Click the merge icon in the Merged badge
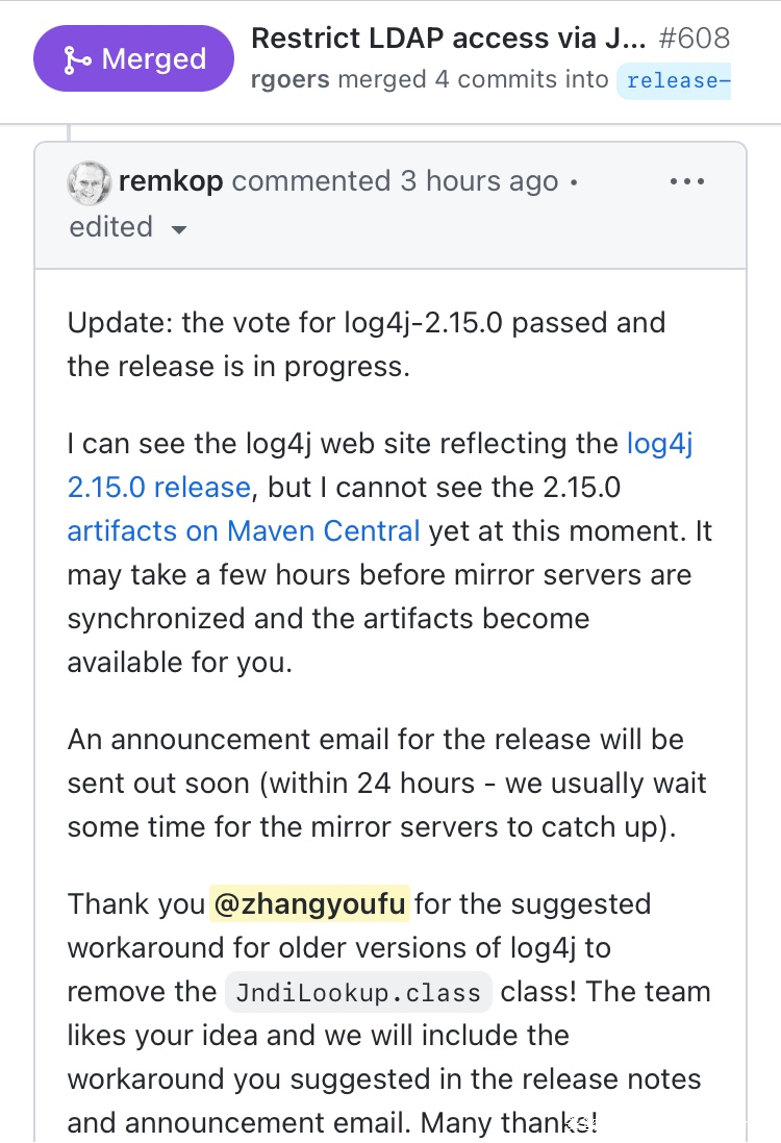781x1143 pixels. point(76,59)
